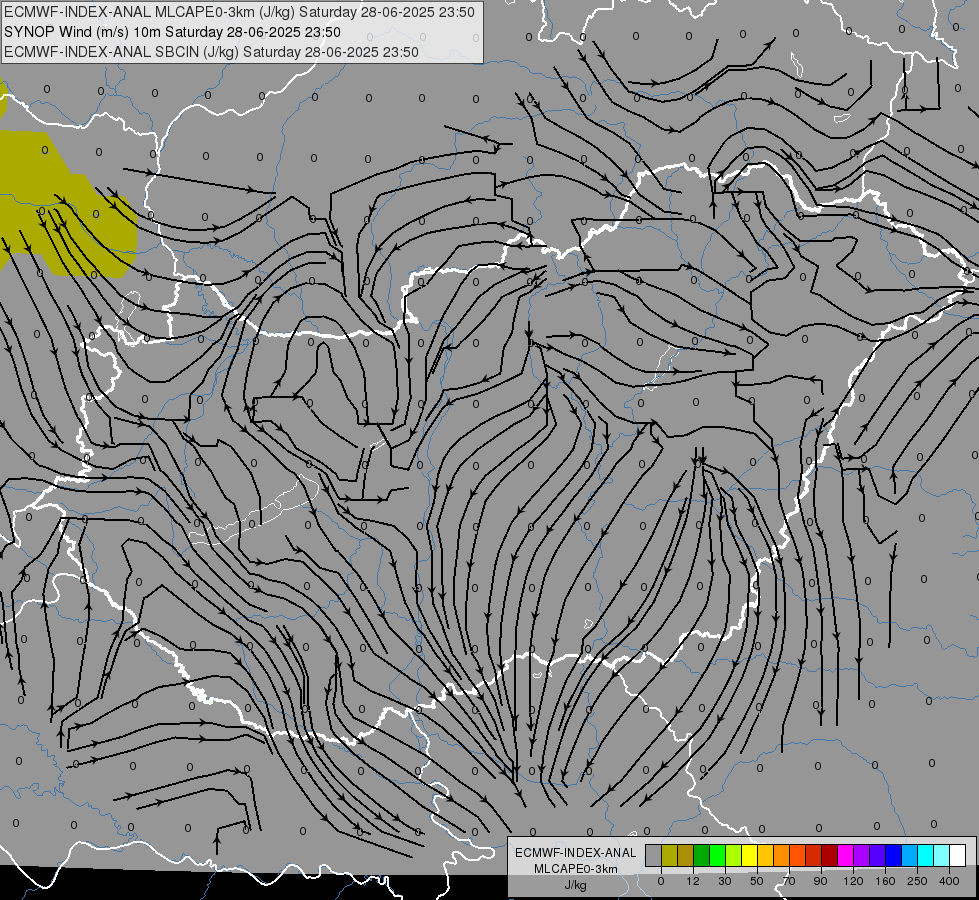Click the dark green swatch right of 12
979x900 pixels.
tap(702, 855)
